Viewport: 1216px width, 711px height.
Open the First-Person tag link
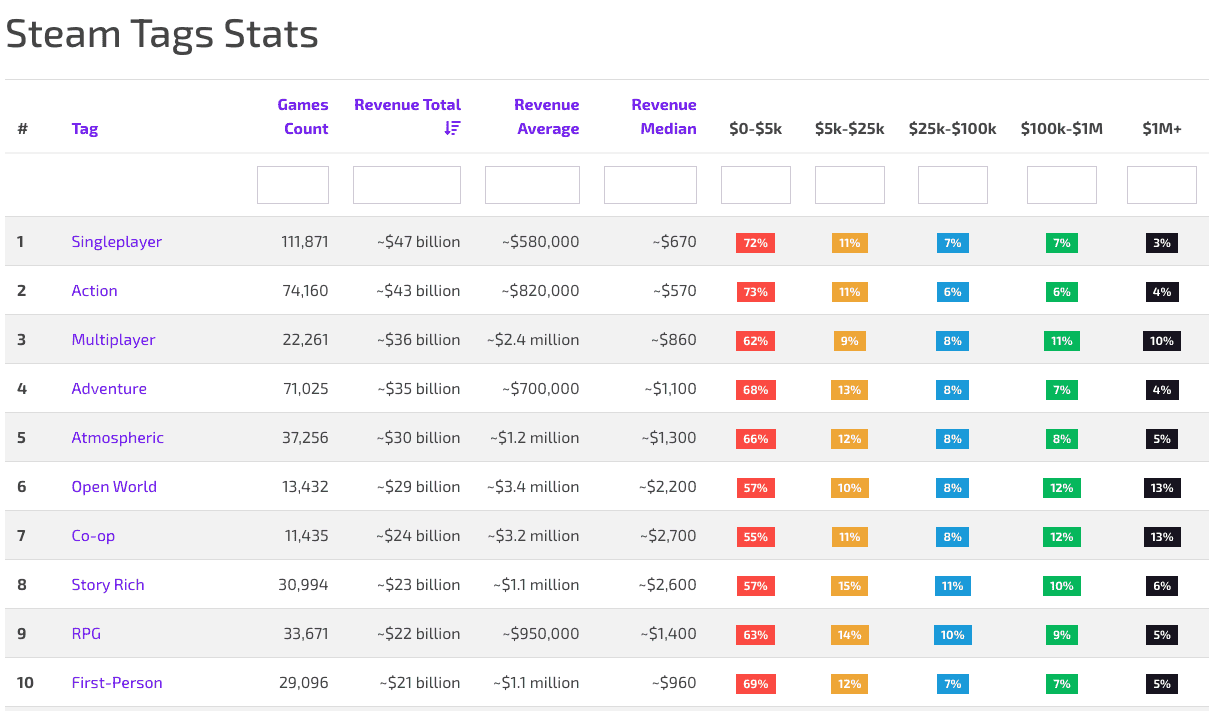pyautogui.click(x=117, y=683)
